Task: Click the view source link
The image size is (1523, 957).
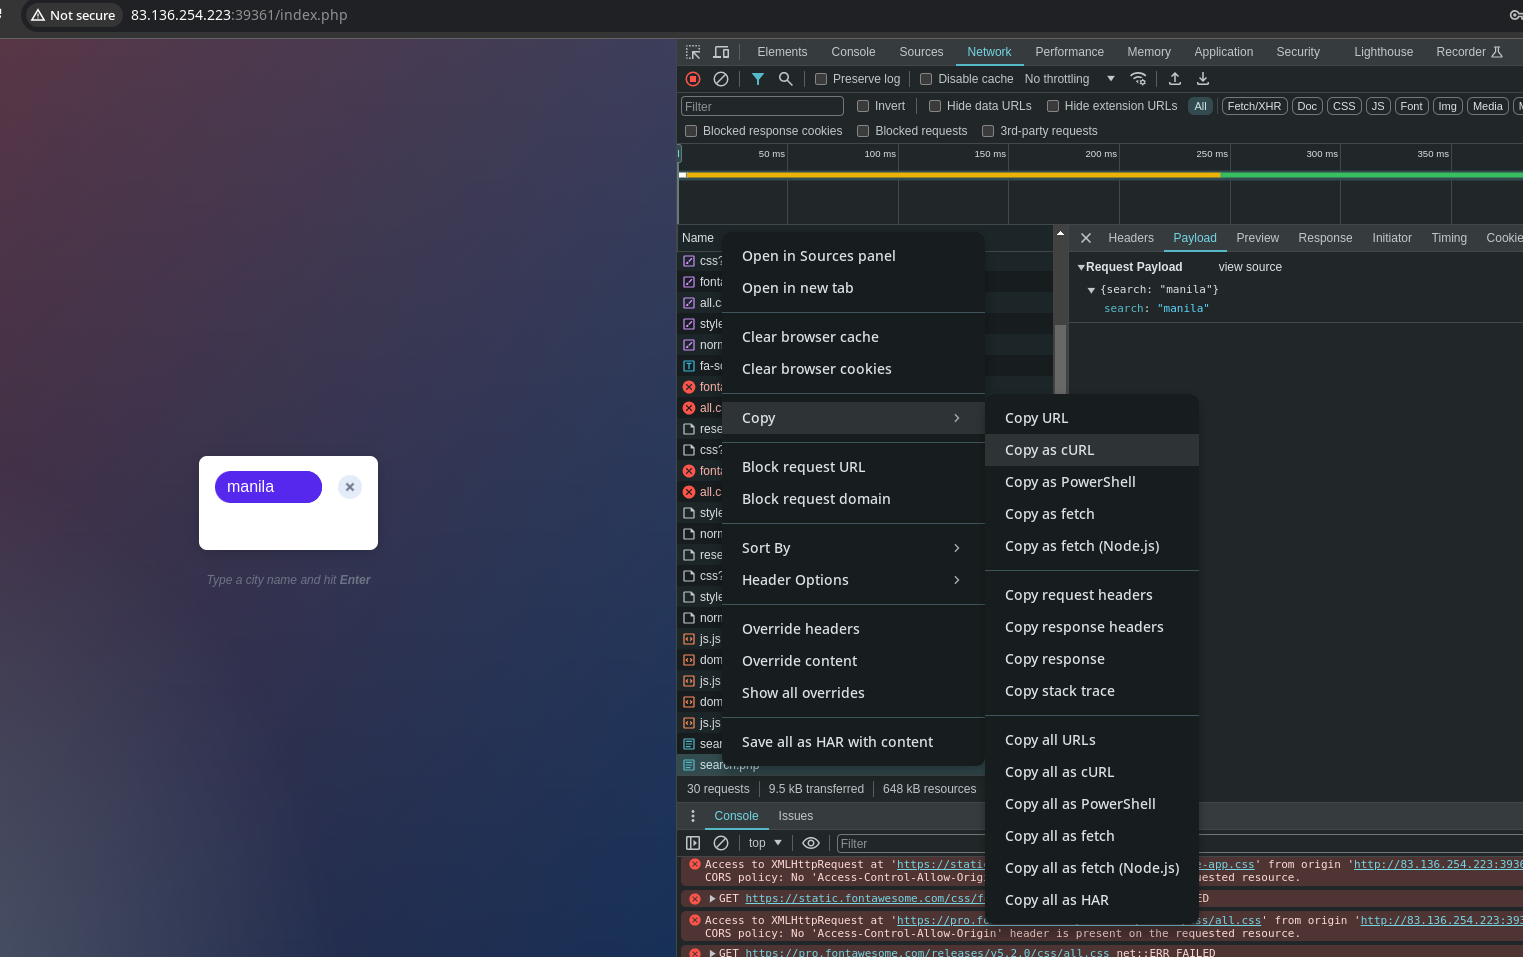Action: point(1249,267)
